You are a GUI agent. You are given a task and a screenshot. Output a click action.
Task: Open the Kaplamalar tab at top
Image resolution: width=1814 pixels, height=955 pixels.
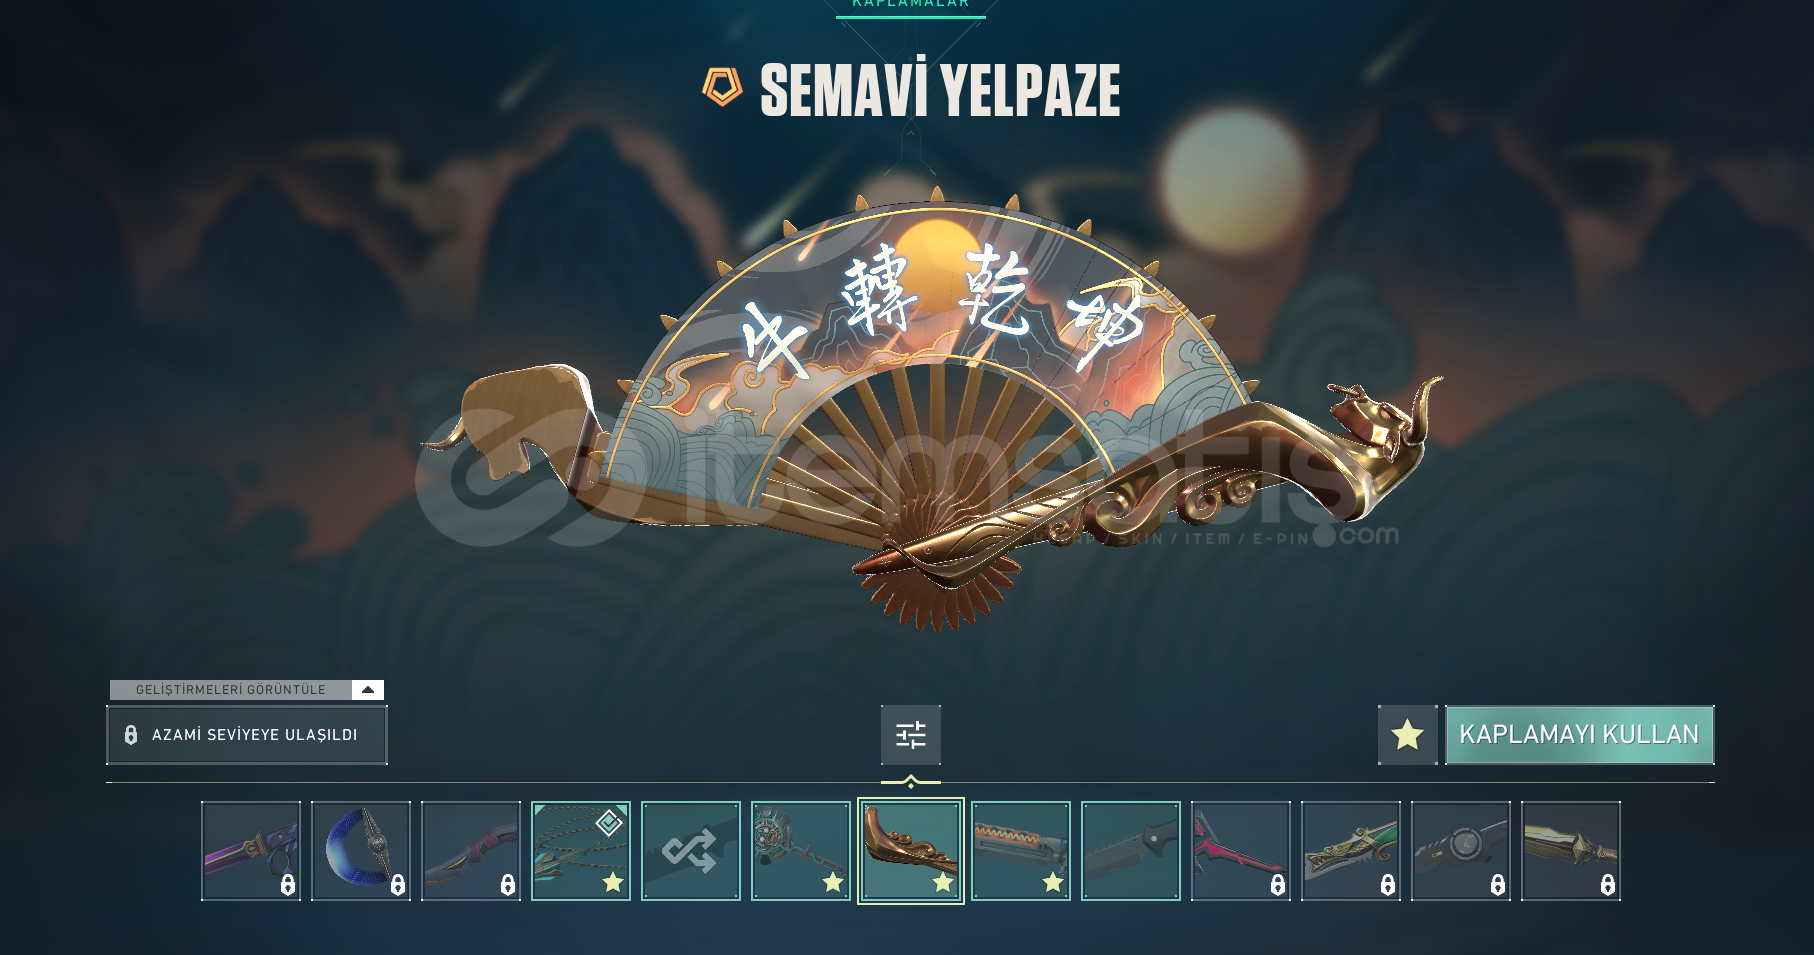pyautogui.click(x=910, y=5)
